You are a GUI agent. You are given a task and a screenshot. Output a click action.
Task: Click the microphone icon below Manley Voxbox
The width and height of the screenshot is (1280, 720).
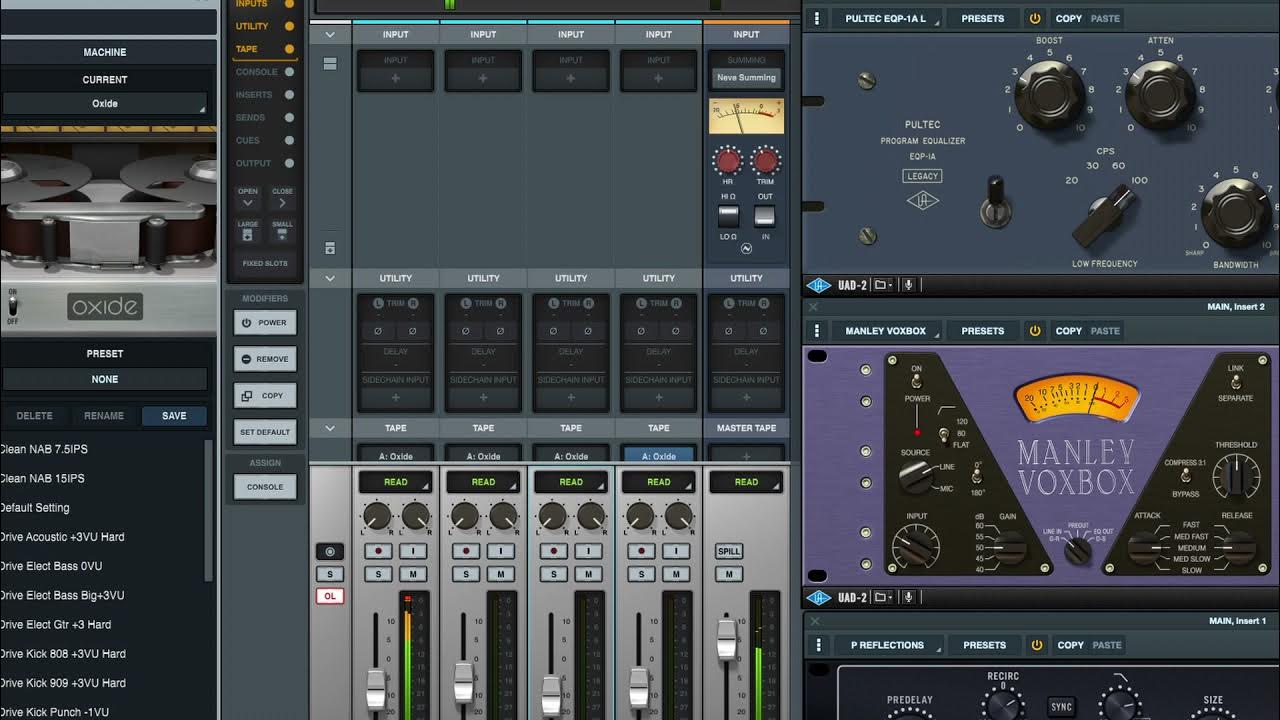(x=908, y=597)
